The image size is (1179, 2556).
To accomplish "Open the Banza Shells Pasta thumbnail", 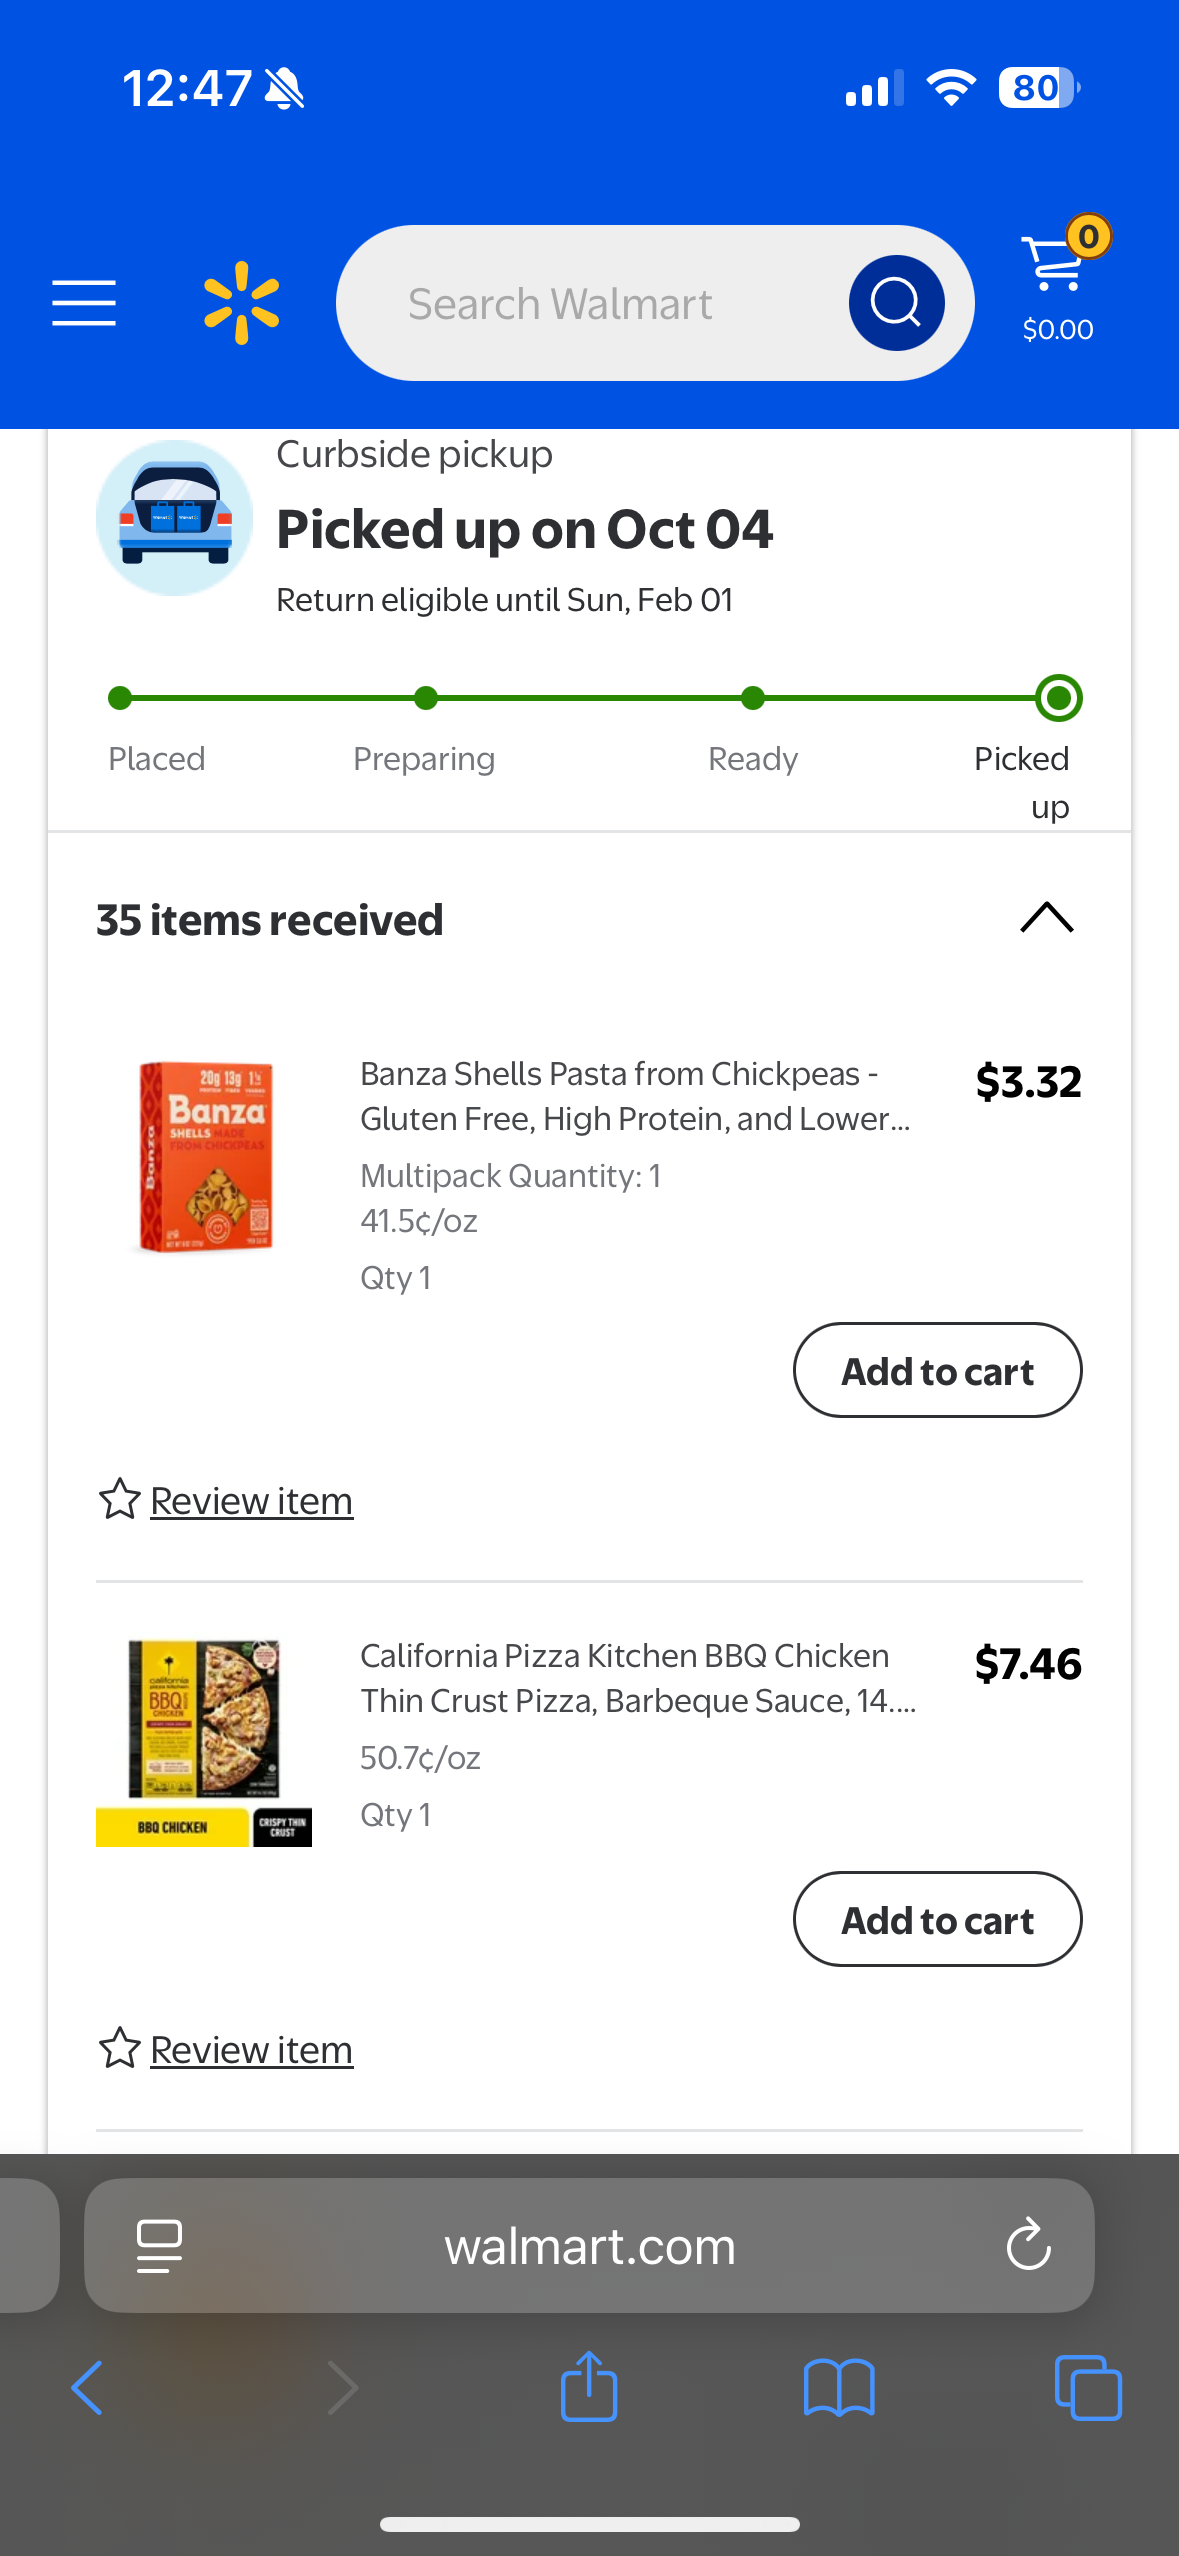I will coord(205,1157).
